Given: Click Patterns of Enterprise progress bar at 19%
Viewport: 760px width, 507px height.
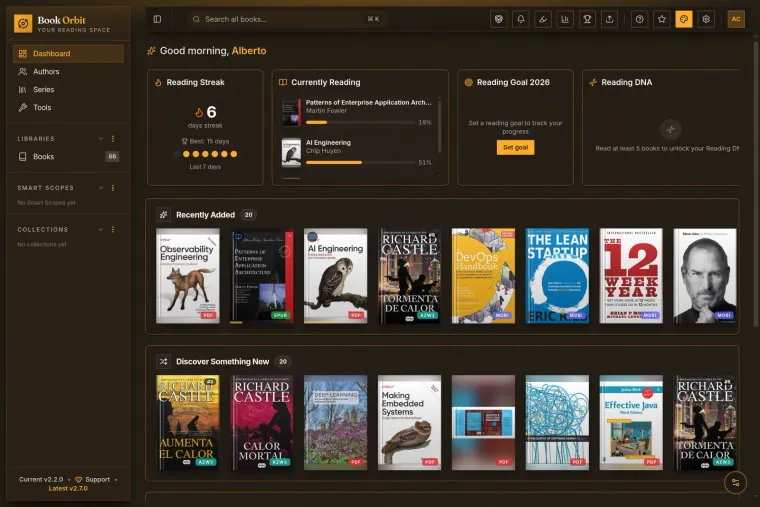Looking at the screenshot, I should [x=360, y=123].
